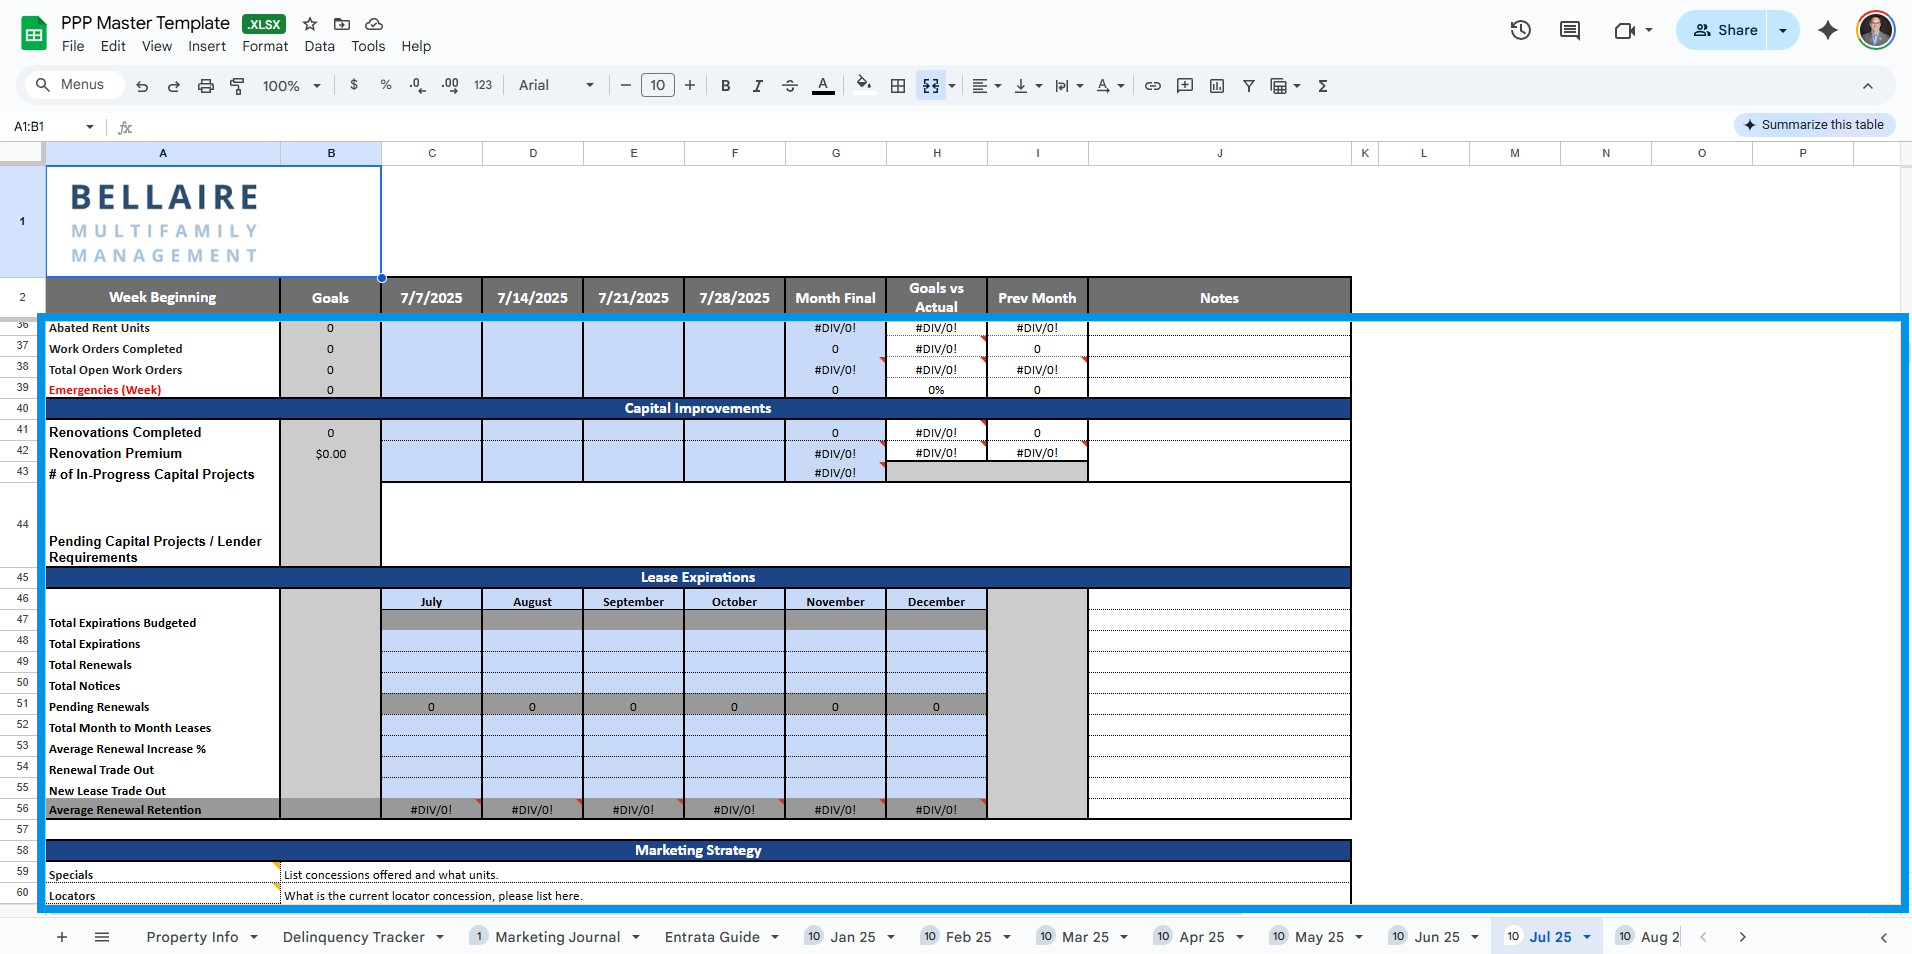
Task: Click the Share button
Action: point(1724,30)
